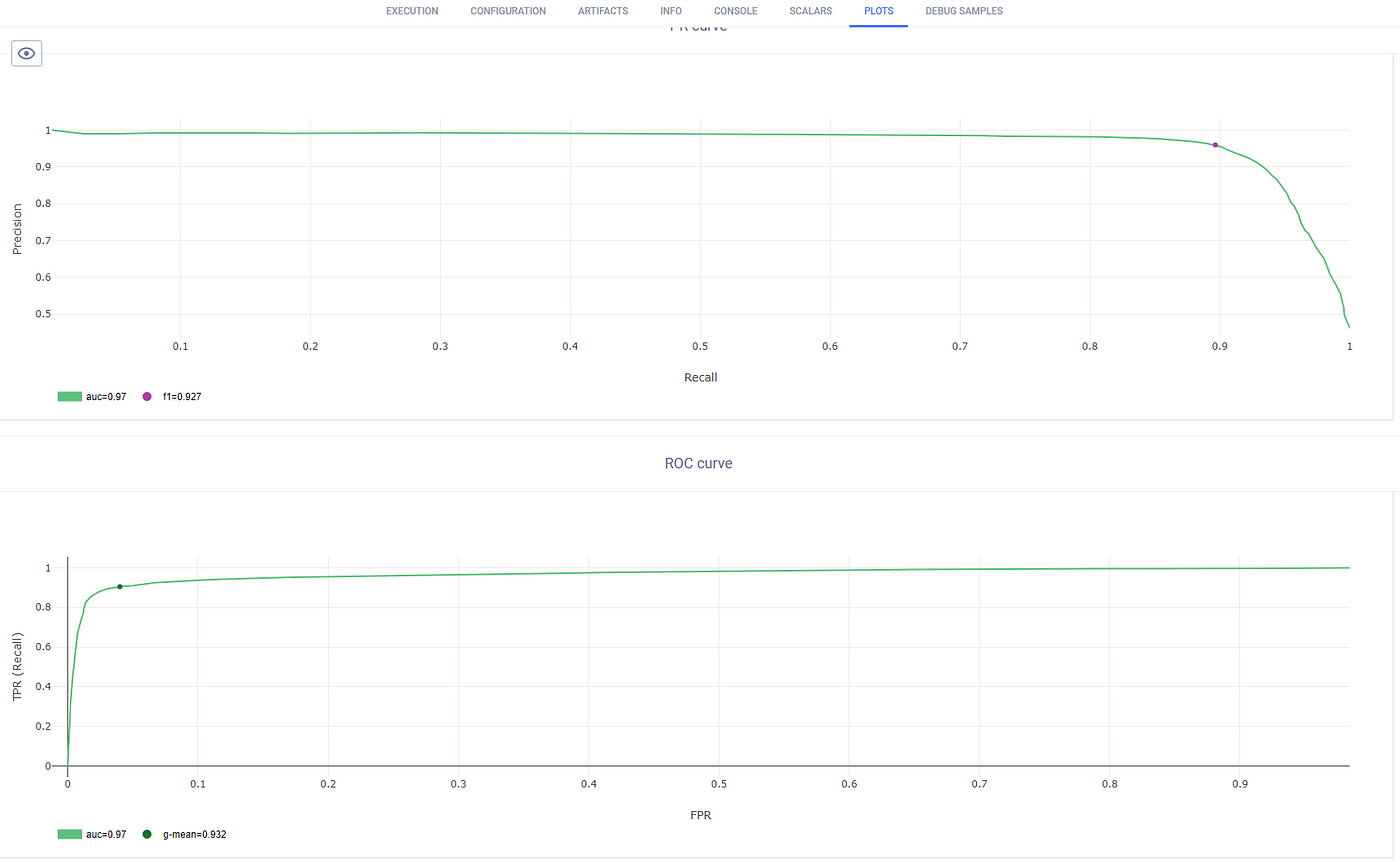Click the ROC curve title
The width and height of the screenshot is (1400, 862).
click(x=698, y=464)
